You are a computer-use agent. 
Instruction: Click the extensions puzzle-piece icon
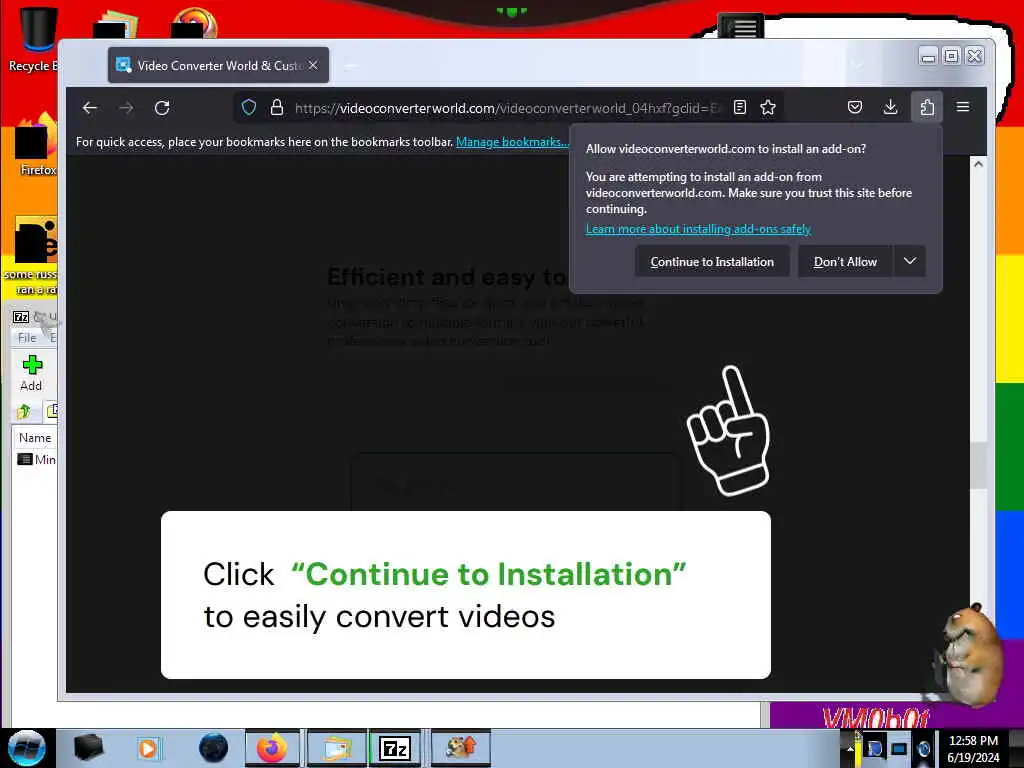(x=927, y=107)
